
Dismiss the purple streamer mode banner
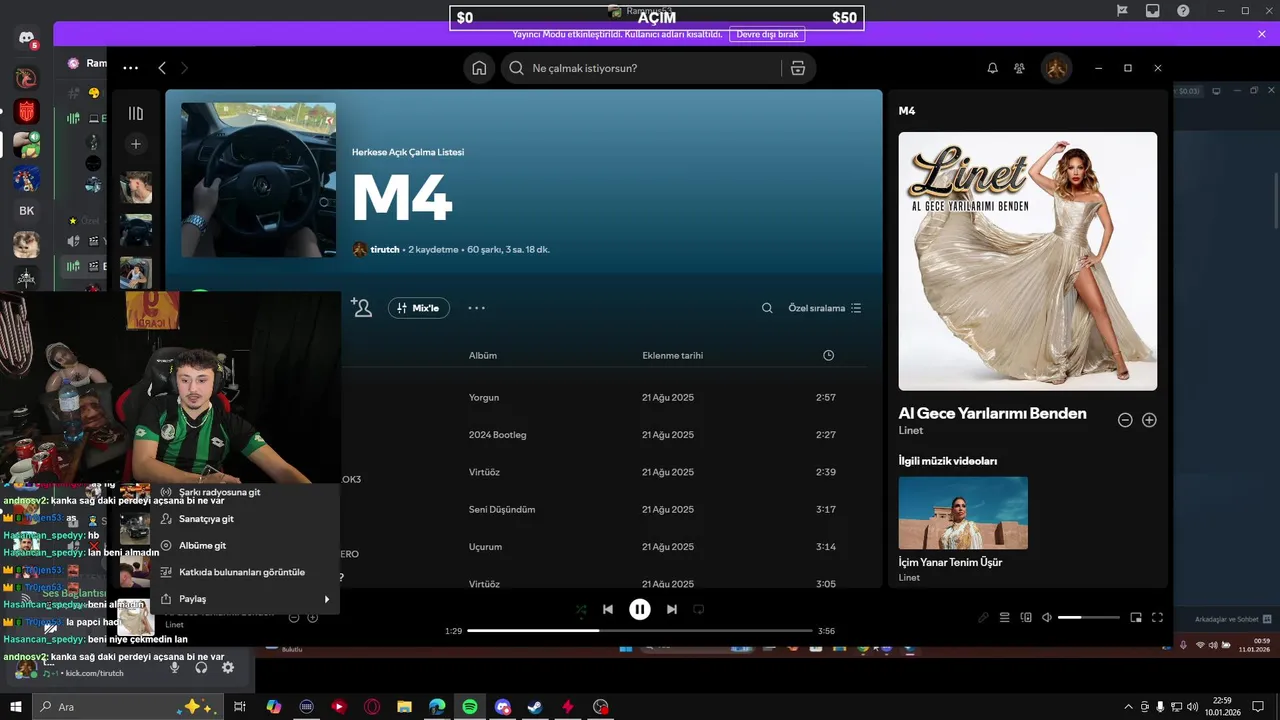click(x=1262, y=34)
